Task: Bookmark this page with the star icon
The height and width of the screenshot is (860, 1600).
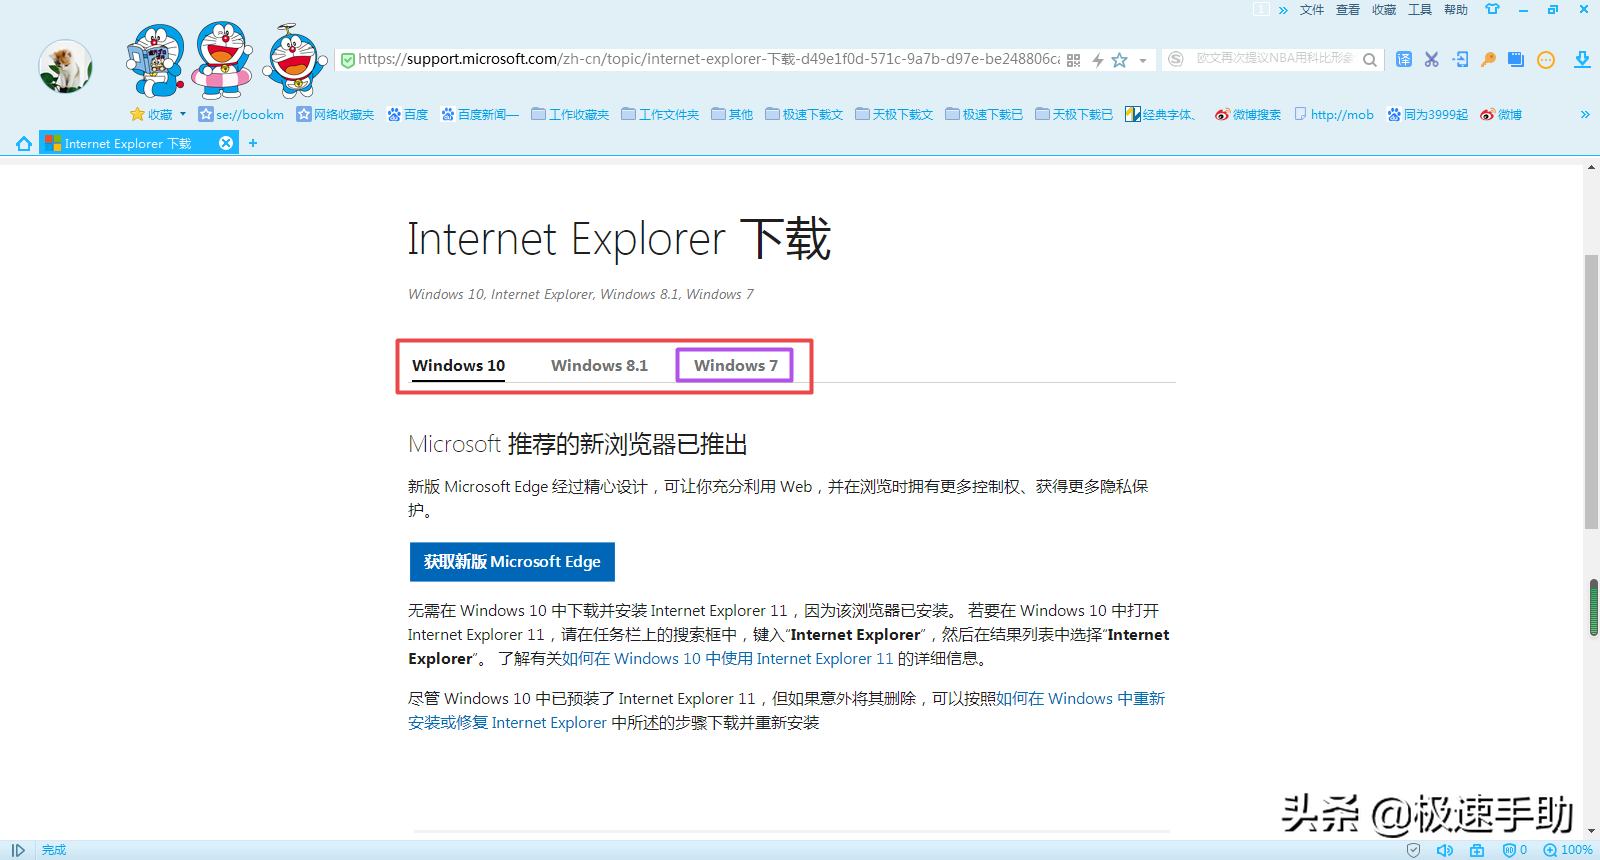Action: 1120,60
